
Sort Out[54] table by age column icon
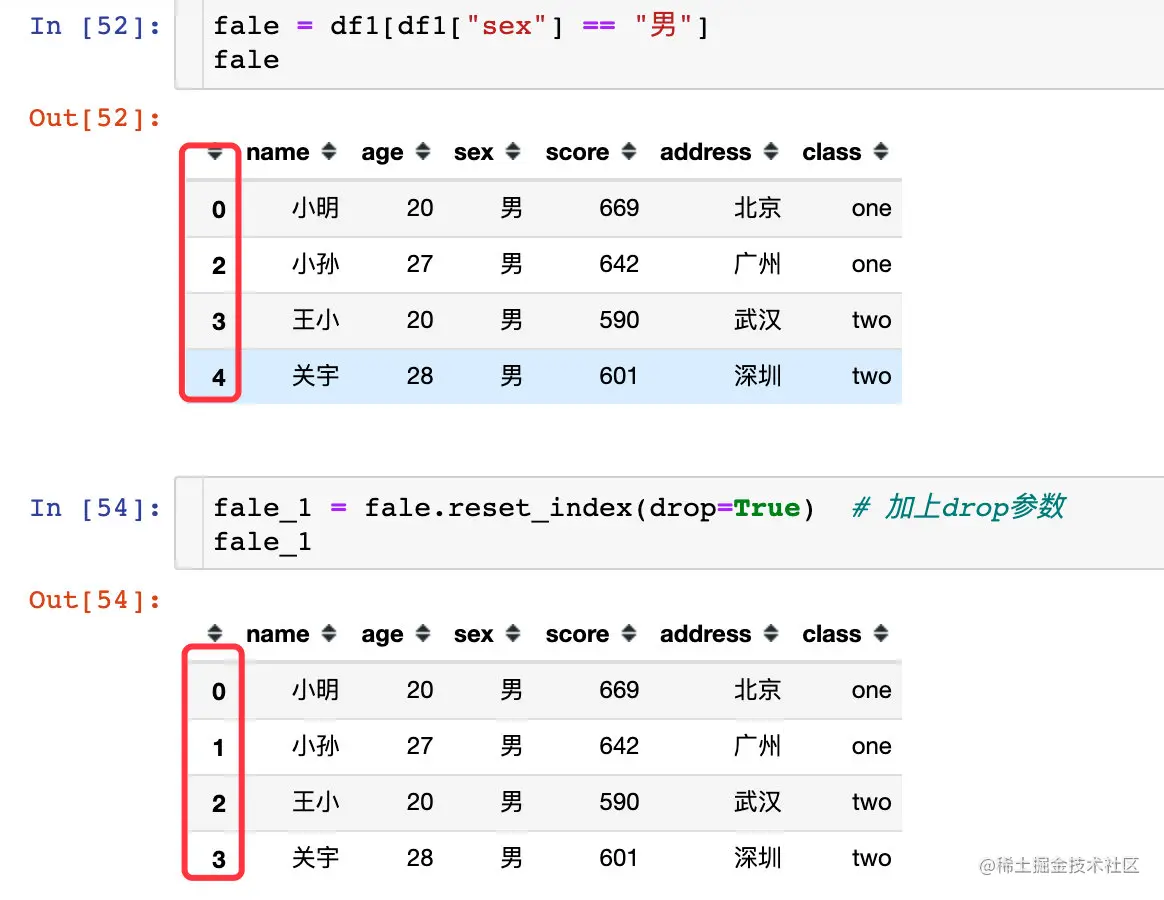click(423, 633)
